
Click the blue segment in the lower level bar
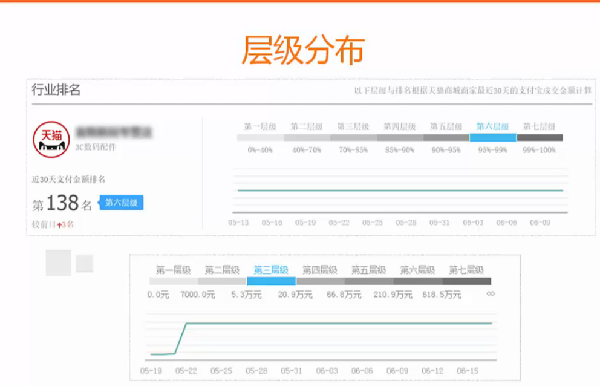point(271,281)
